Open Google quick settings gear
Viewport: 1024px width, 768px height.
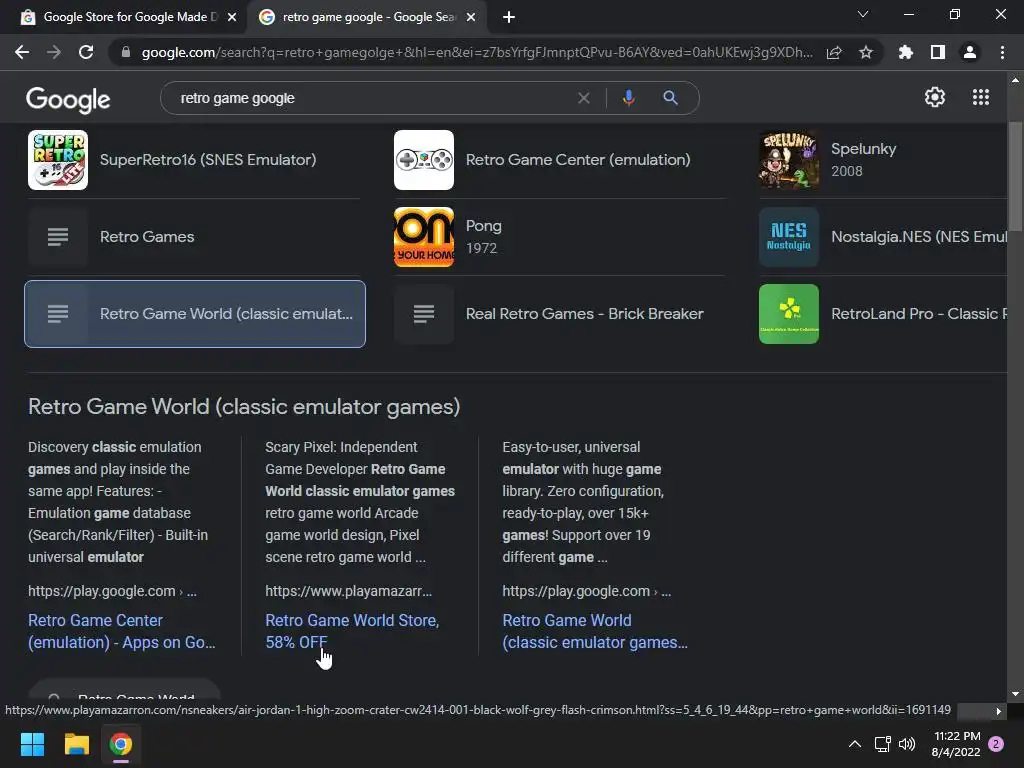(935, 97)
